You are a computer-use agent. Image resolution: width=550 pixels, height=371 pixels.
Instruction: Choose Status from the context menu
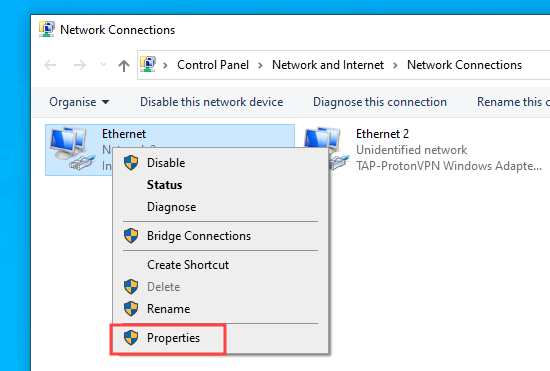(x=165, y=185)
